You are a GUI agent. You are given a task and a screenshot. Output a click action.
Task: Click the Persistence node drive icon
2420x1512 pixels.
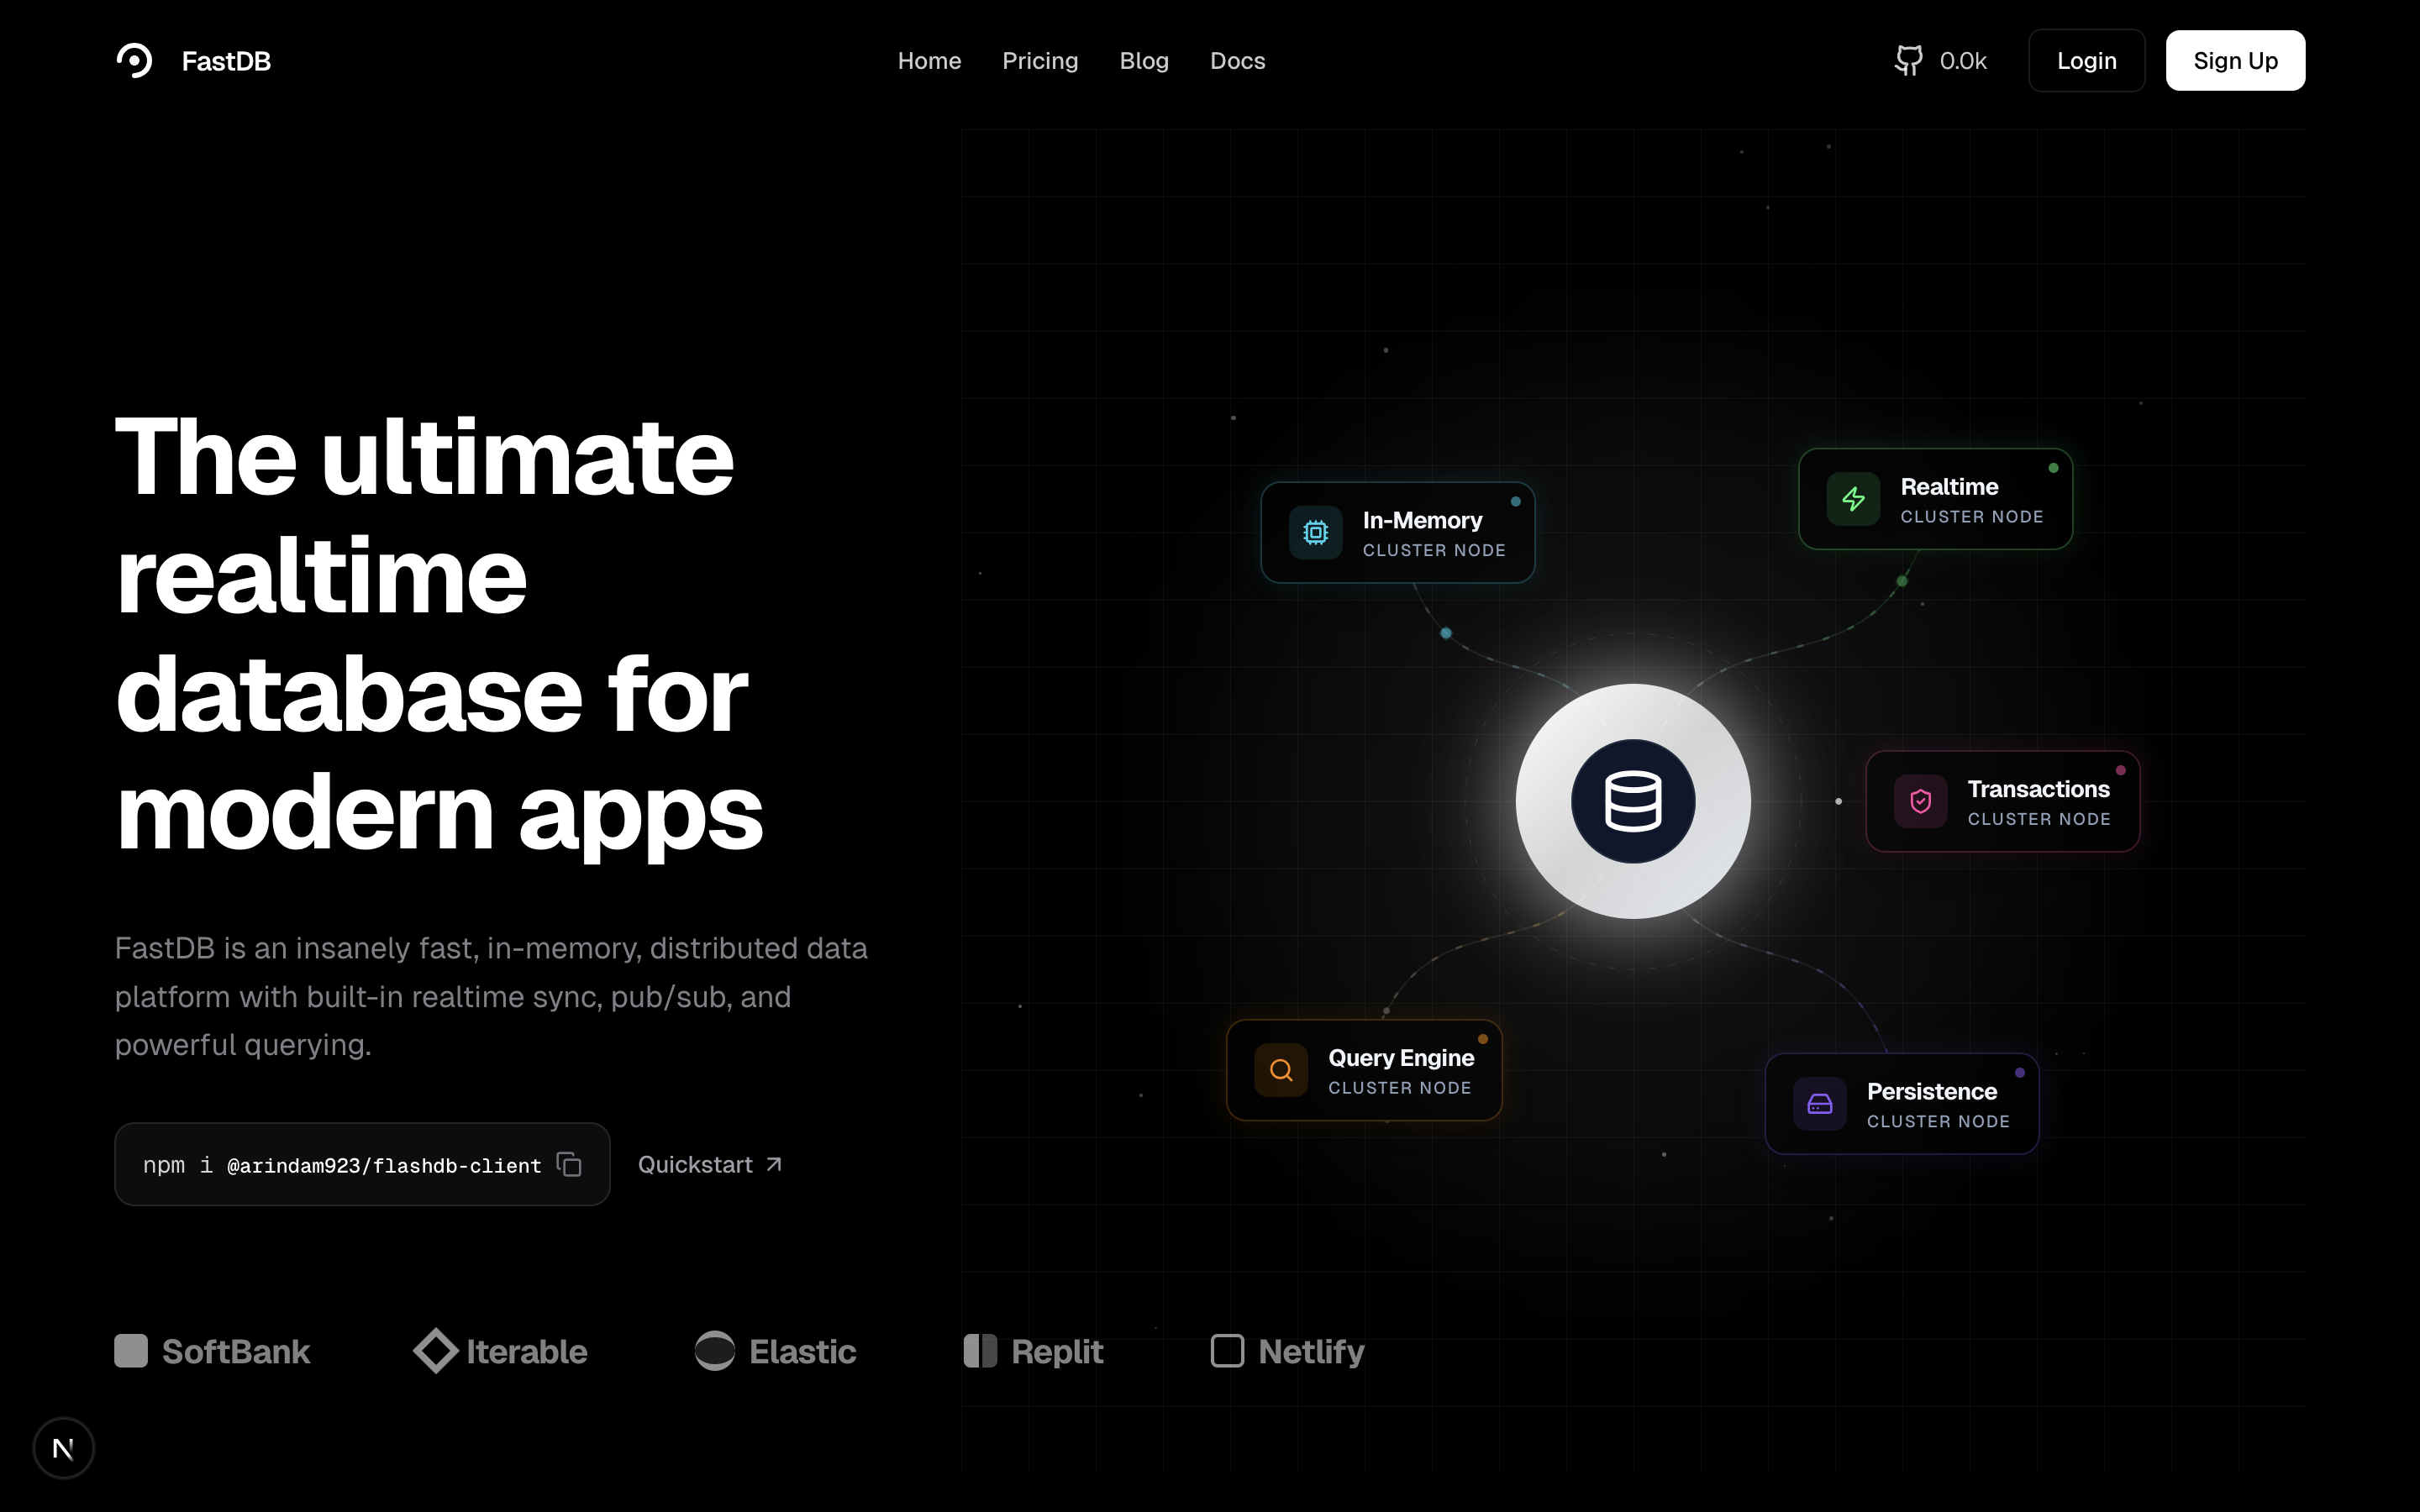(1820, 1103)
